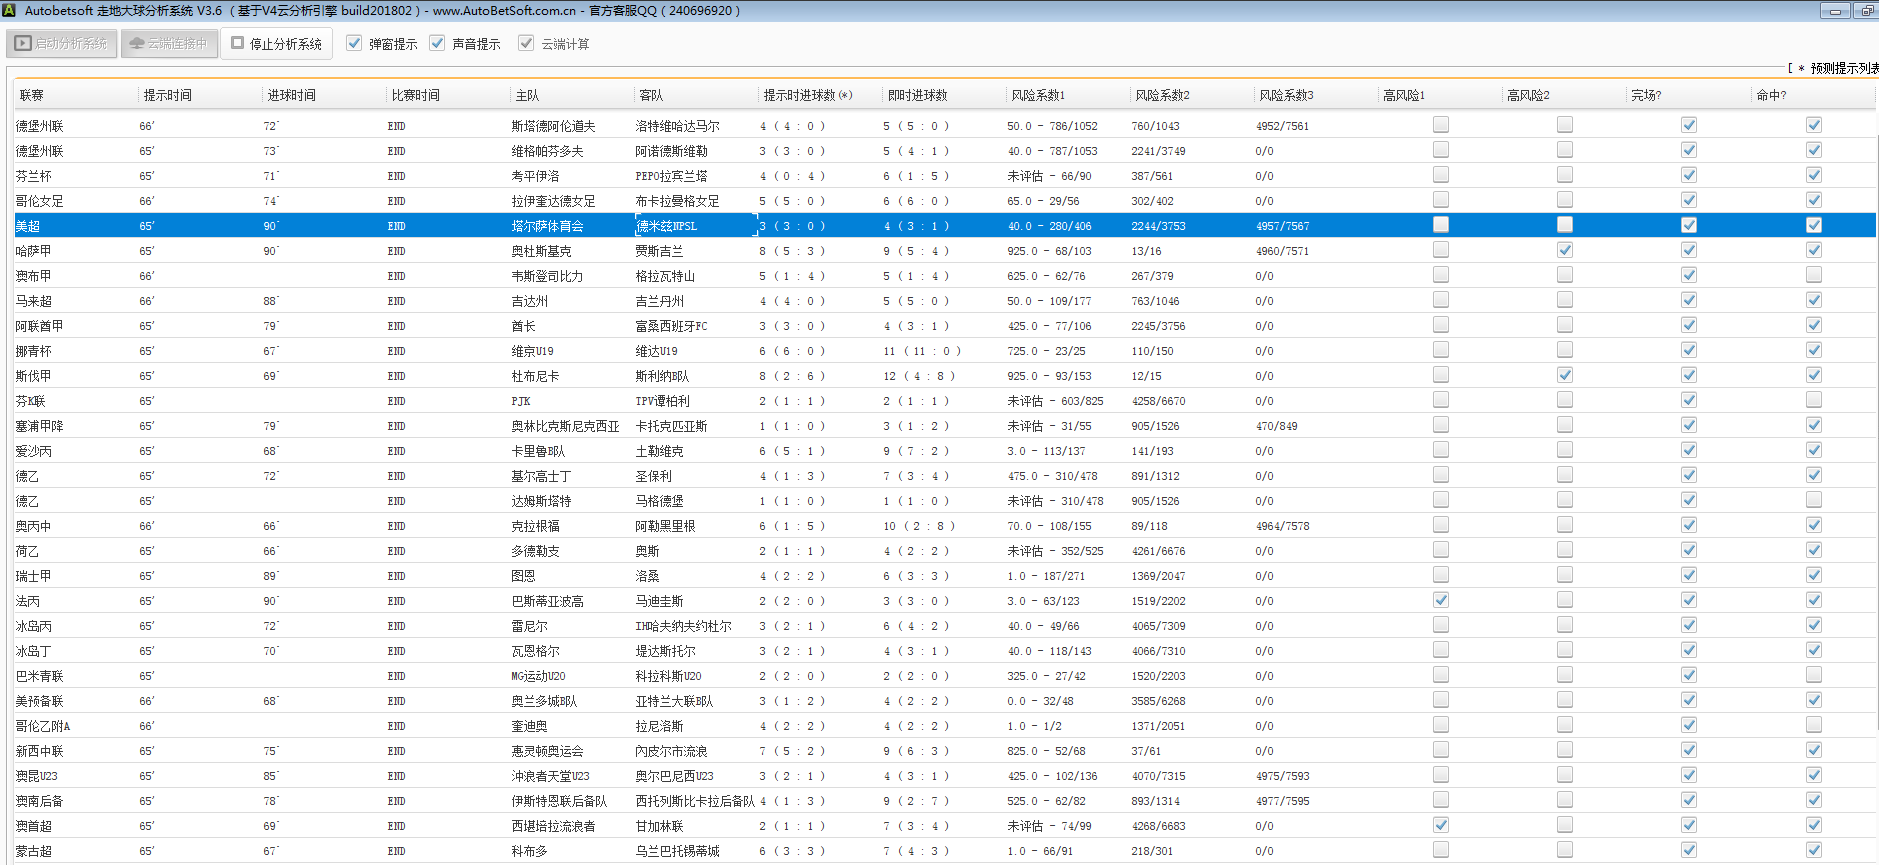Screen dimensions: 1879x865
Task: Click the cloud icon on 云端连接中
Action: coord(137,44)
